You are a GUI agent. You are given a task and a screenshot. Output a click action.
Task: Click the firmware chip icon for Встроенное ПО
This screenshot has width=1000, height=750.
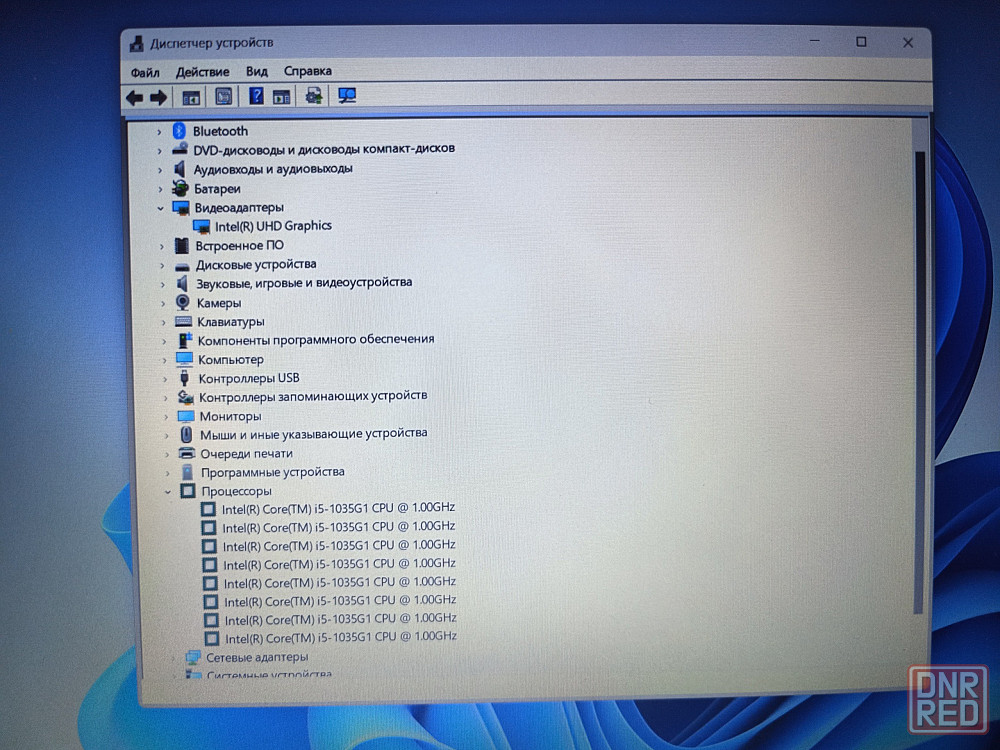(x=182, y=246)
